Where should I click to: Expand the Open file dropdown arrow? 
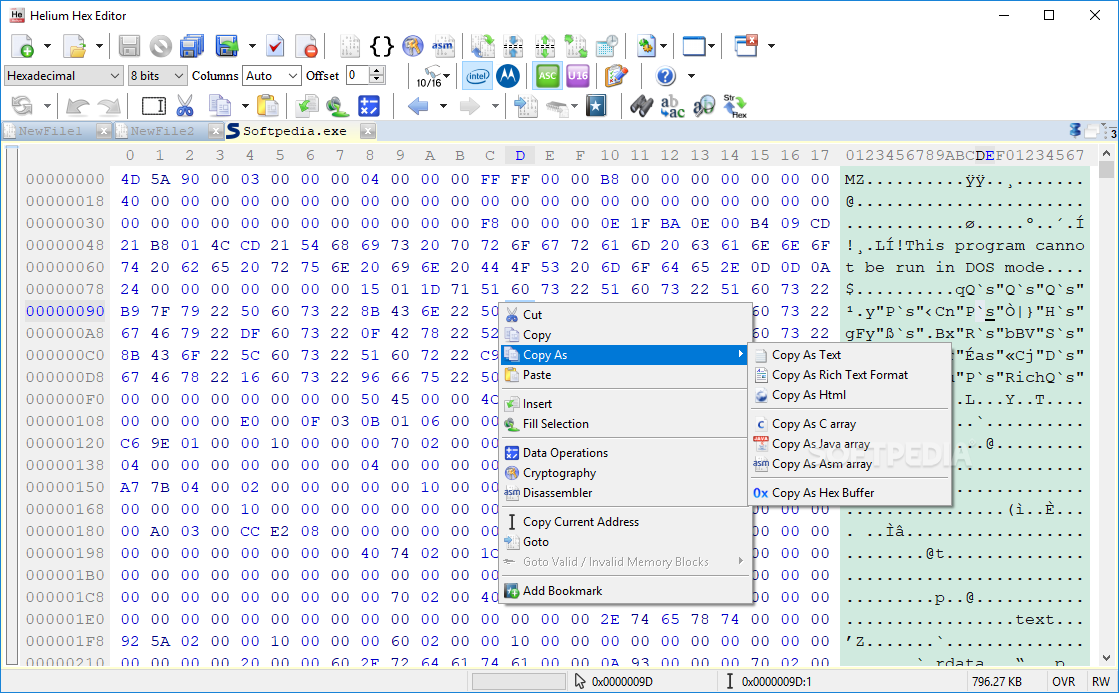[98, 46]
